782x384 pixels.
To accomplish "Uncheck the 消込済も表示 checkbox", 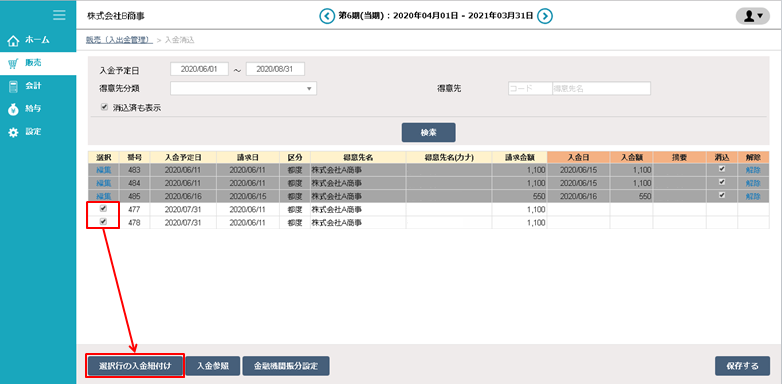I will click(x=104, y=107).
